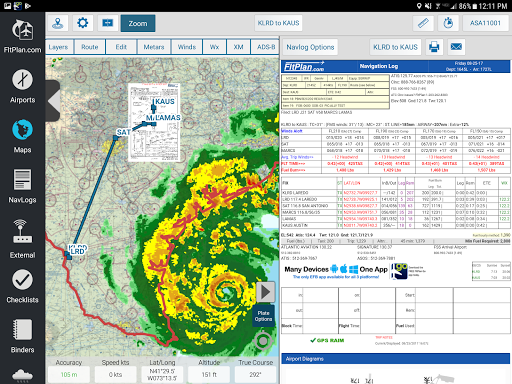
Task: Select the Winds tab
Action: 187,47
